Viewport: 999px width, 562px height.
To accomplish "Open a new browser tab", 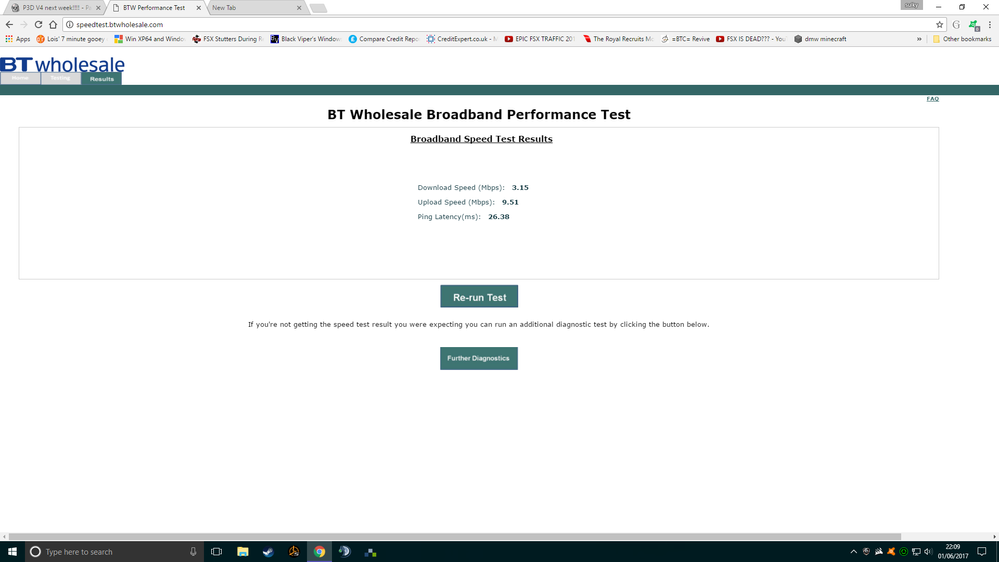I will 319,8.
